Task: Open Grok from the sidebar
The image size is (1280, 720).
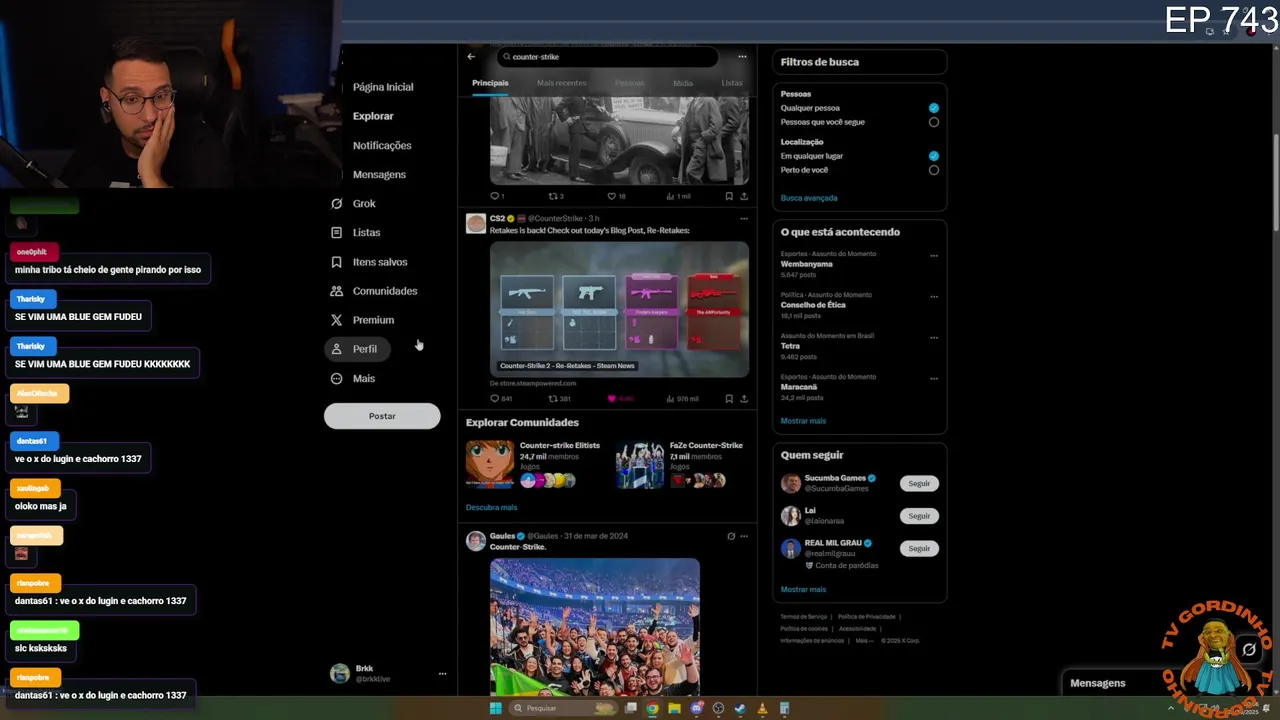Action: pos(353,203)
